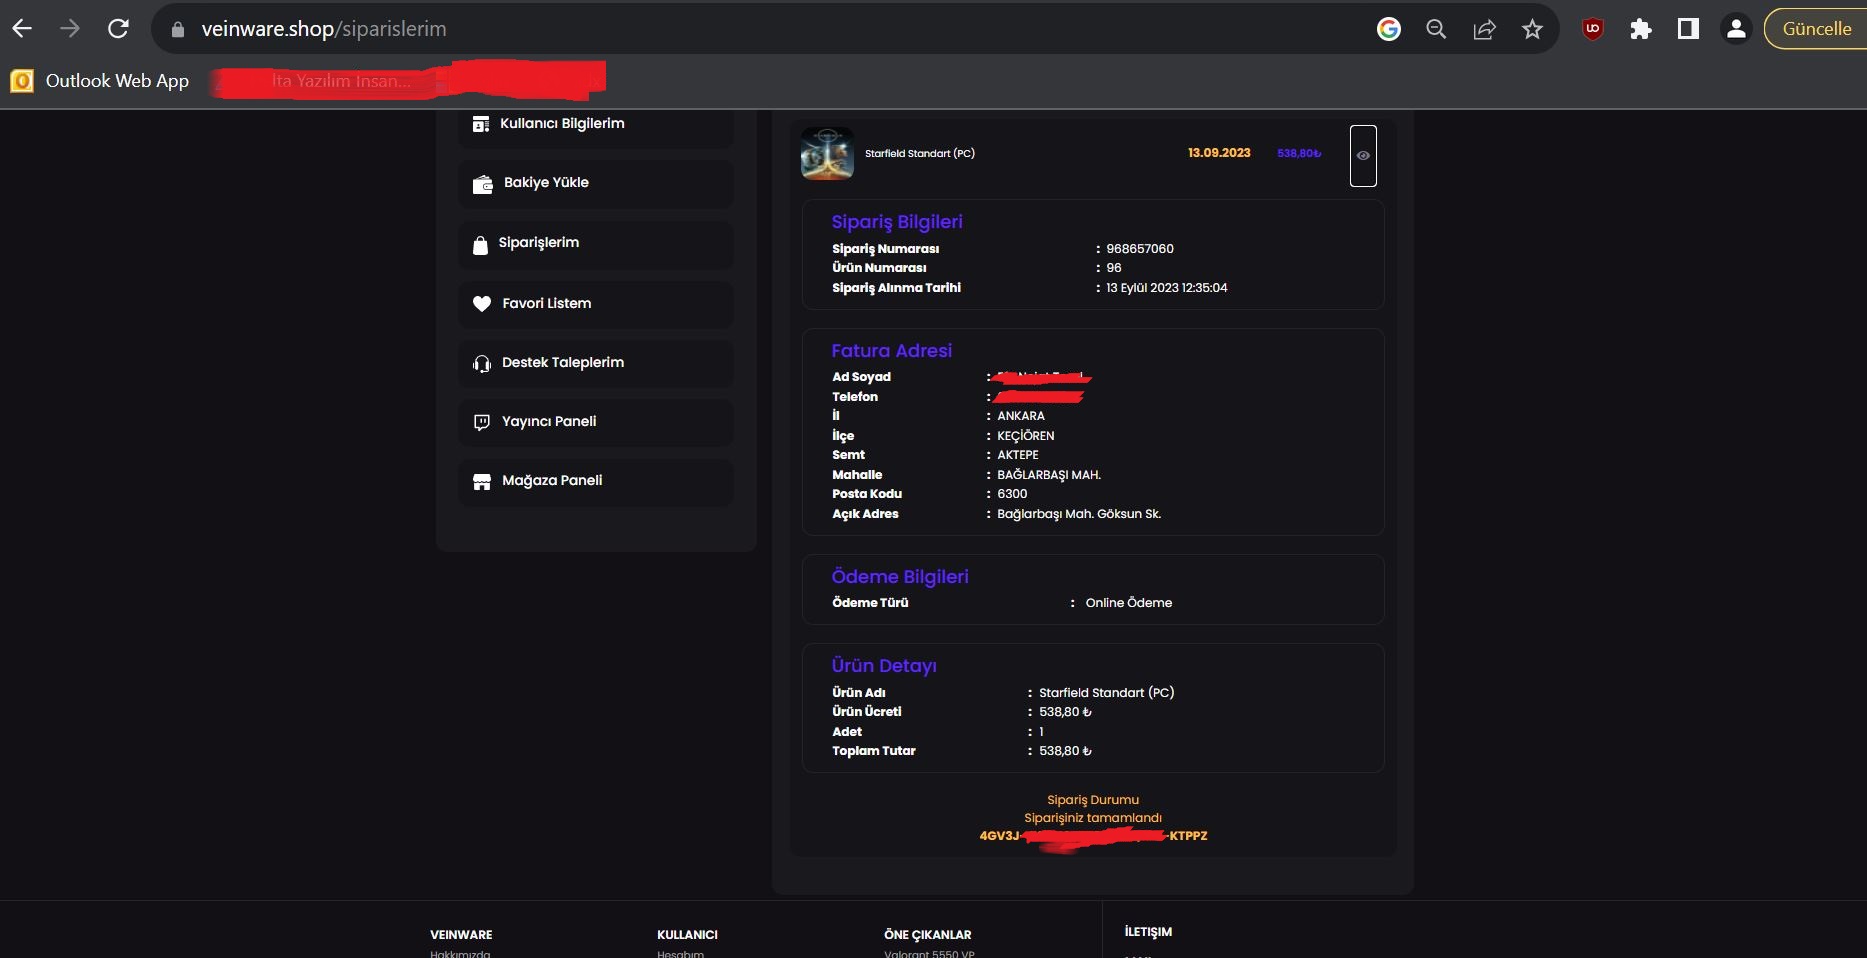Open the browser extensions puzzle icon
1867x958 pixels.
(x=1640, y=29)
